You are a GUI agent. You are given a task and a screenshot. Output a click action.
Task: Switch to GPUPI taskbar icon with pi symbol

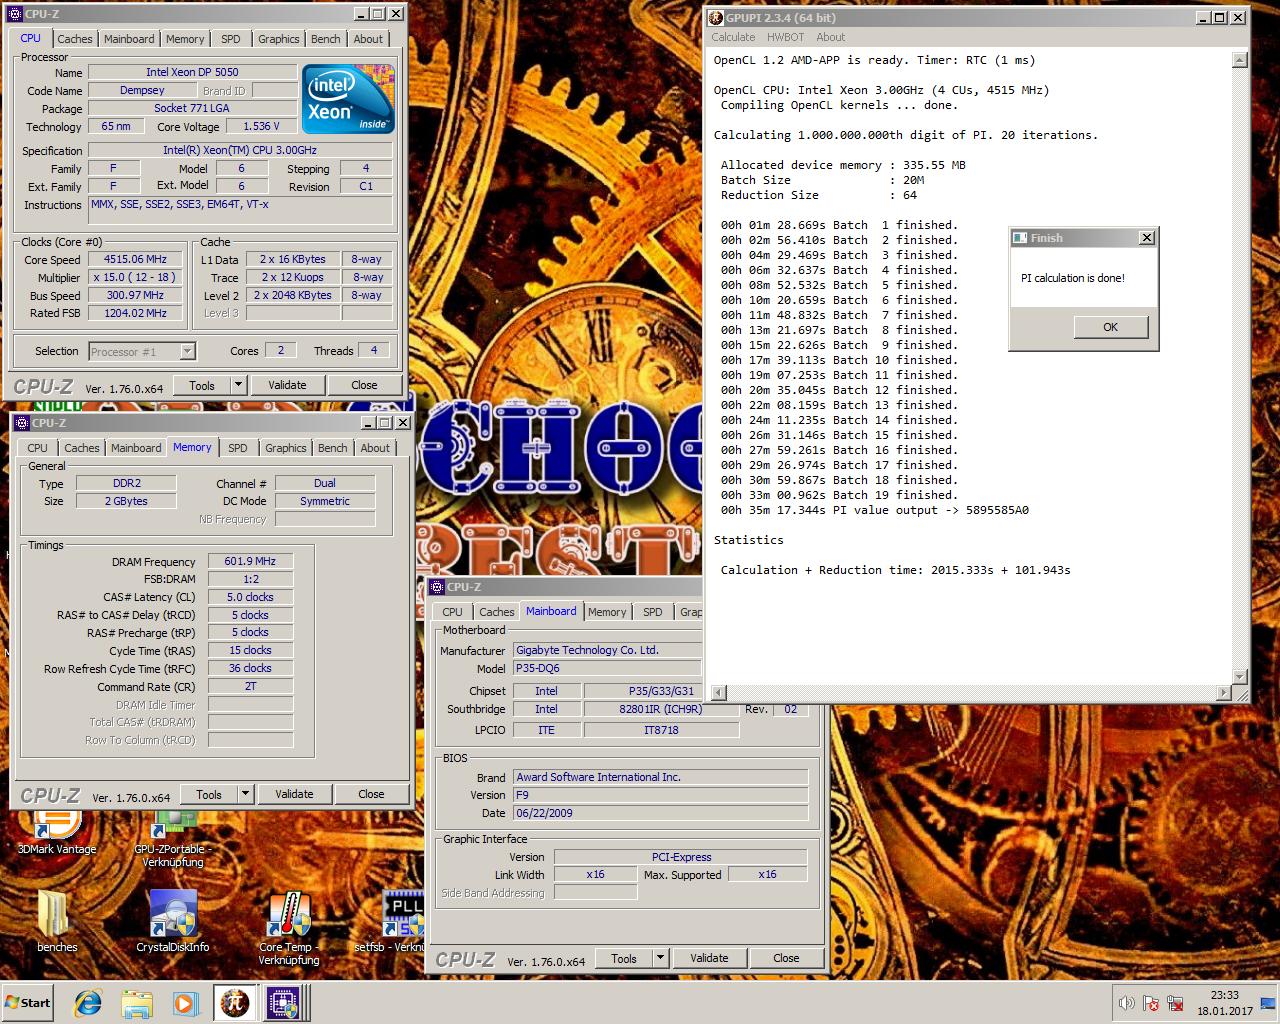[x=234, y=1003]
